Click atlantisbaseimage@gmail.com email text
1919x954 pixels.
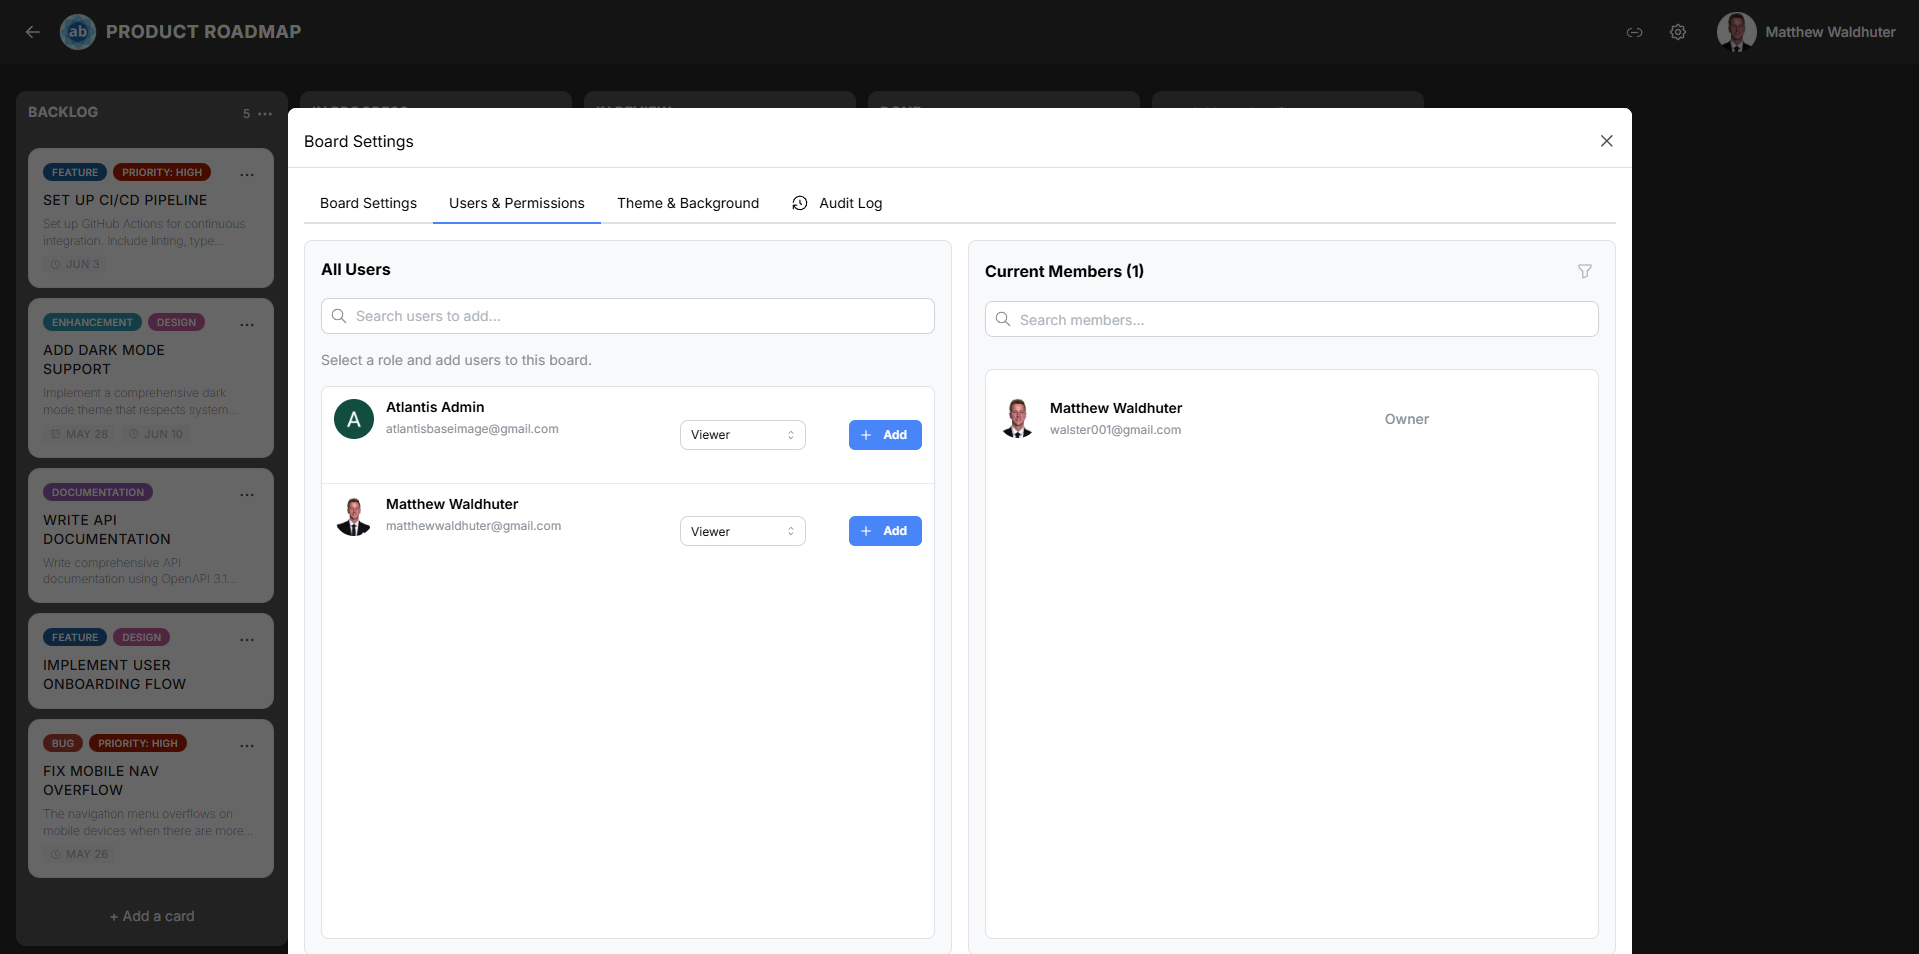tap(472, 429)
